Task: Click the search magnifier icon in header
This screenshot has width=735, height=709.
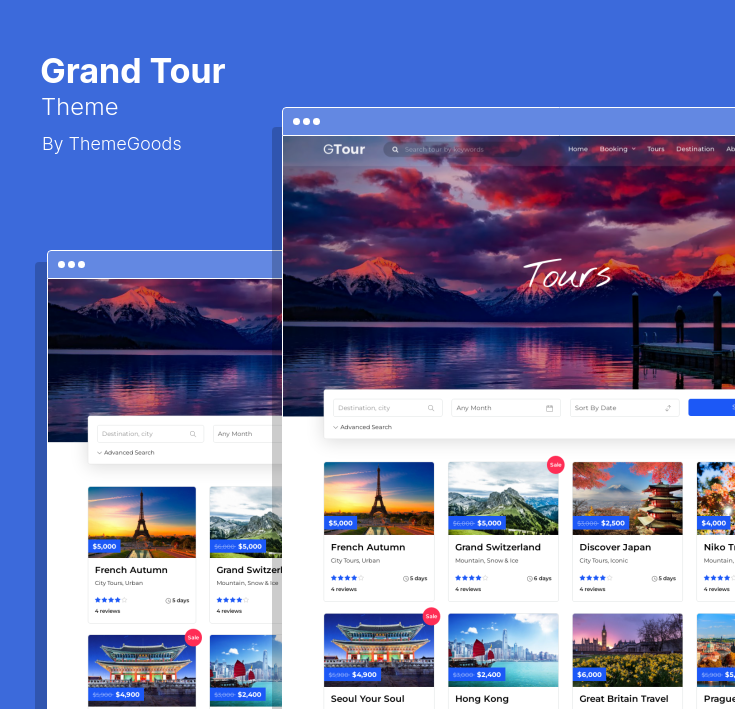Action: click(x=395, y=149)
